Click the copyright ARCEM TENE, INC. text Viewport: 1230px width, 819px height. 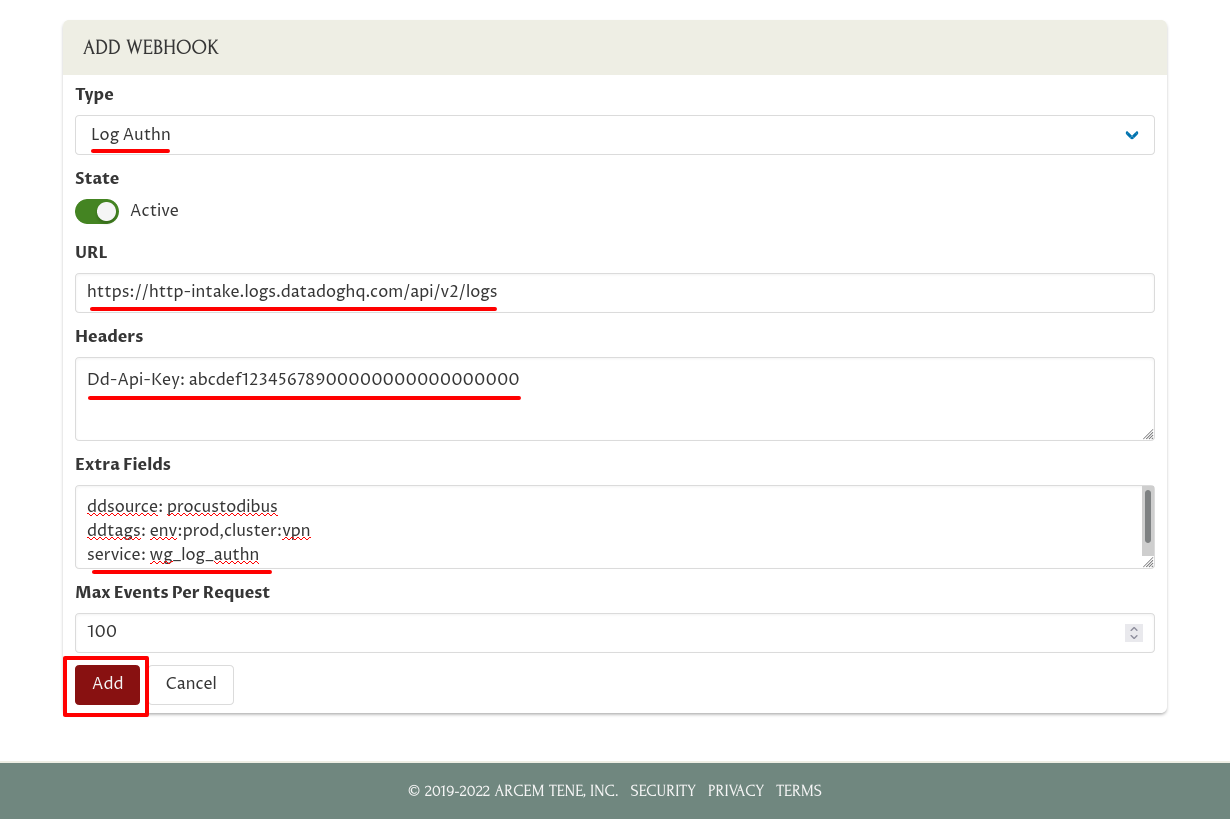pos(513,791)
